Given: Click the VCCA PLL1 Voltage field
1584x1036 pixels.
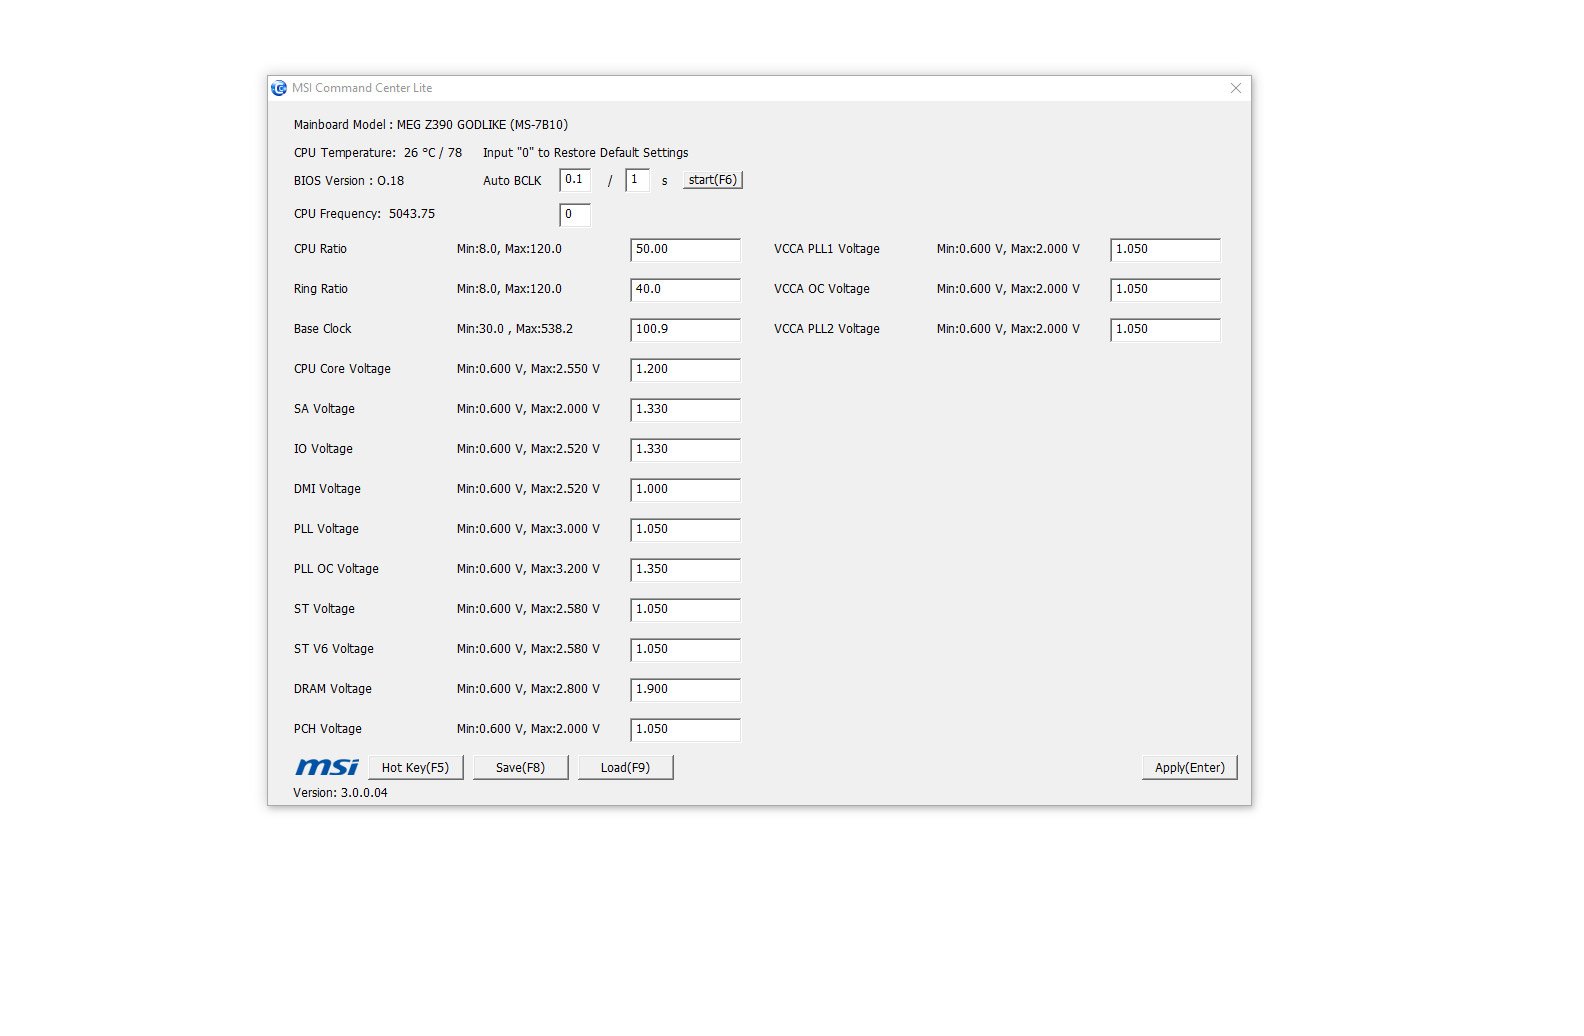Looking at the screenshot, I should click(1166, 250).
